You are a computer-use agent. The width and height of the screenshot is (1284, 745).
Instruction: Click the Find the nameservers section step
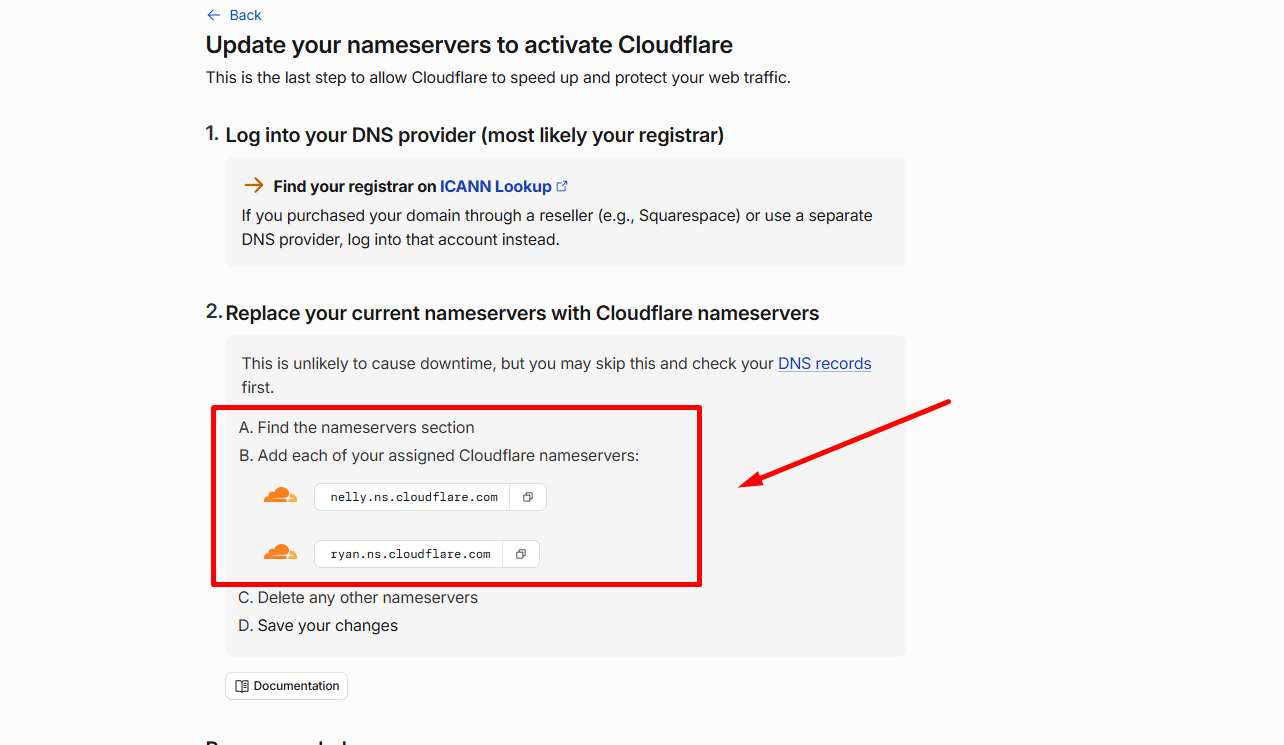coord(356,428)
